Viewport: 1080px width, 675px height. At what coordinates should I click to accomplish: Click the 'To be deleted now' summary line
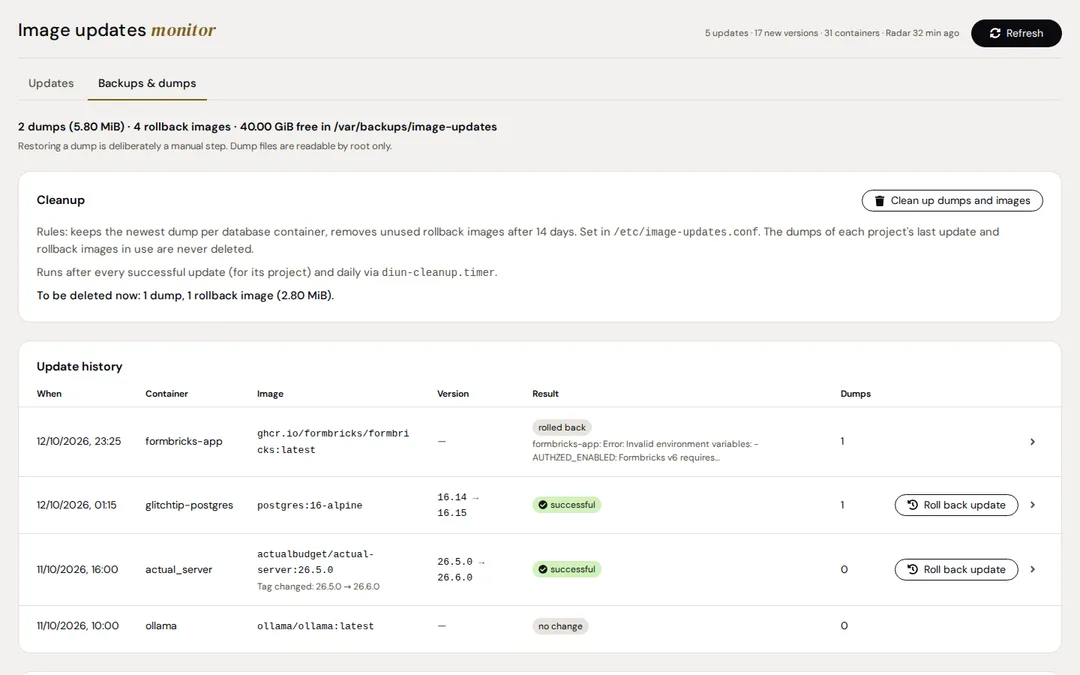click(185, 295)
